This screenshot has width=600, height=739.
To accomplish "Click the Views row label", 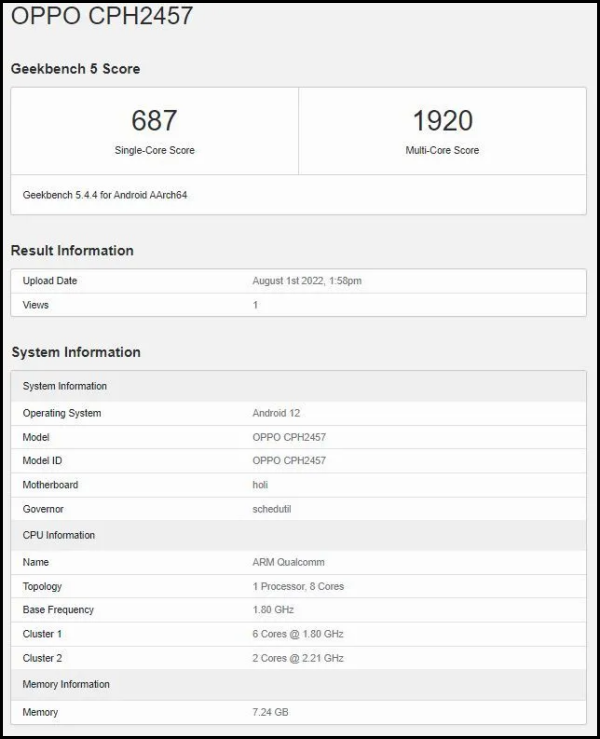I will tap(36, 305).
